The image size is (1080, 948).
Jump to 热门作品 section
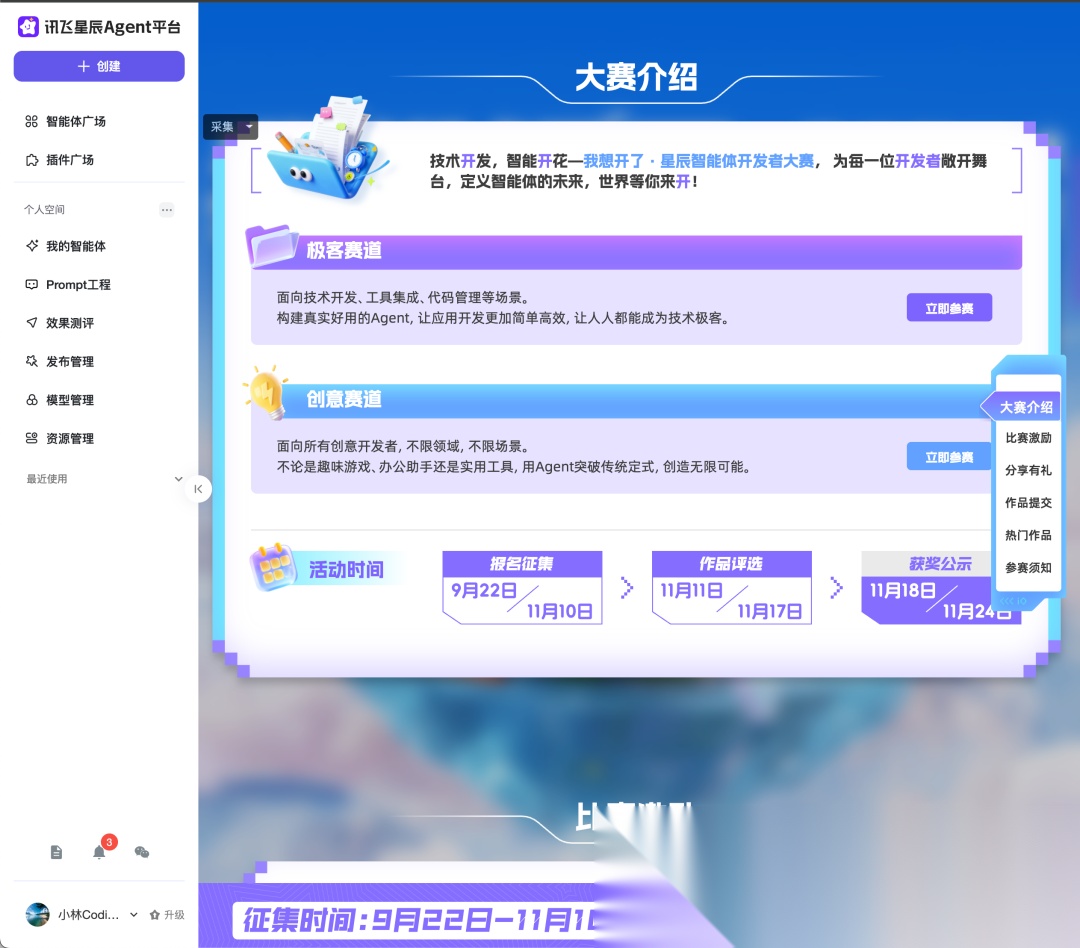pyautogui.click(x=1028, y=535)
